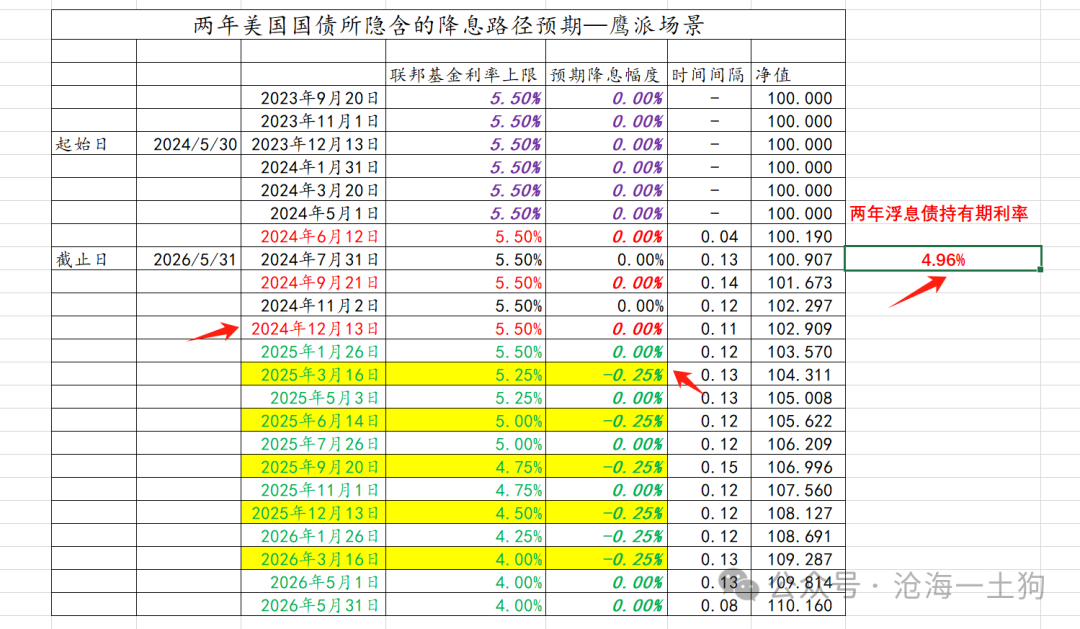Select the highlighted cell showing 4.96%

(x=943, y=259)
